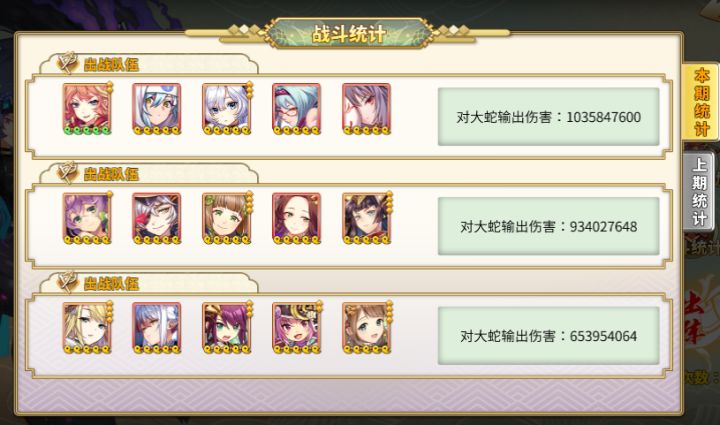This screenshot has height=425, width=720.
Task: Click the silver-haired eyepatch character portrait
Action: [x=157, y=218]
